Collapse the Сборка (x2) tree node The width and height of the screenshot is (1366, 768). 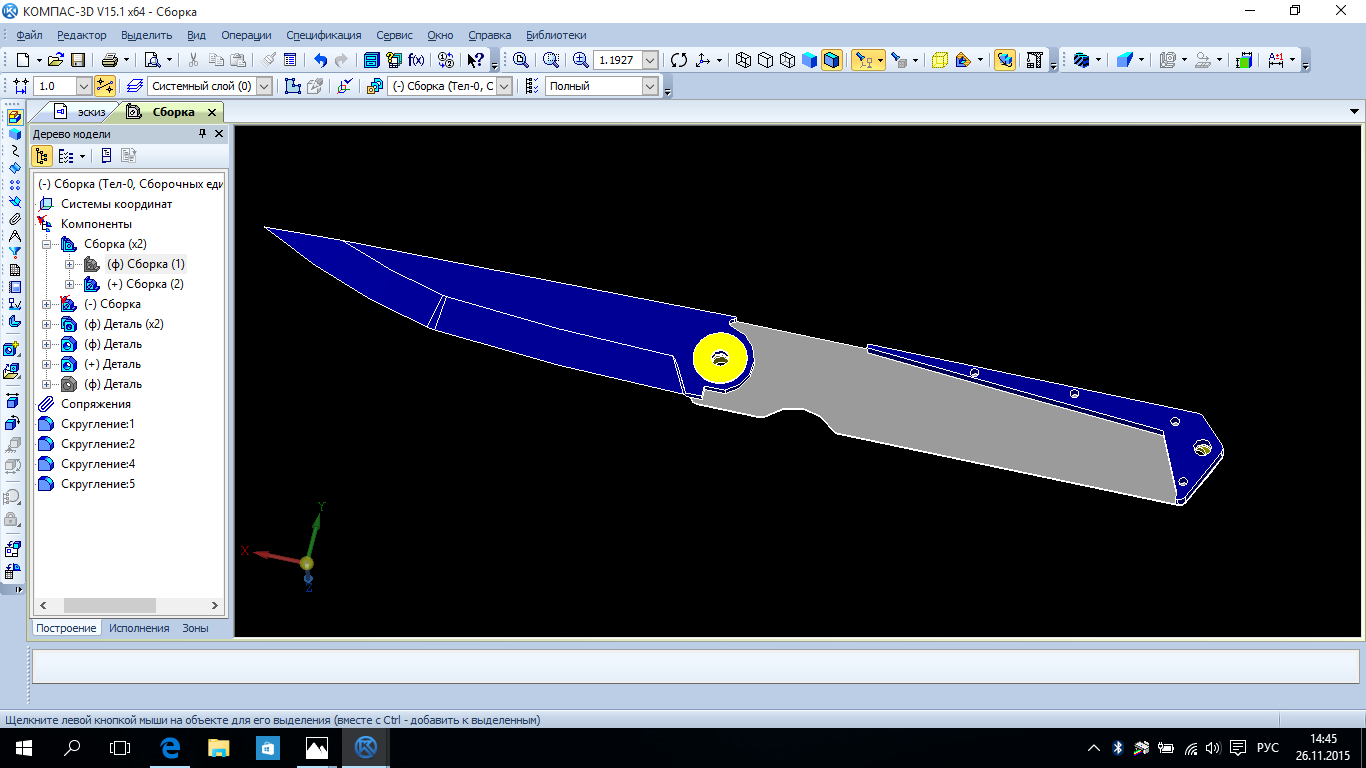46,244
